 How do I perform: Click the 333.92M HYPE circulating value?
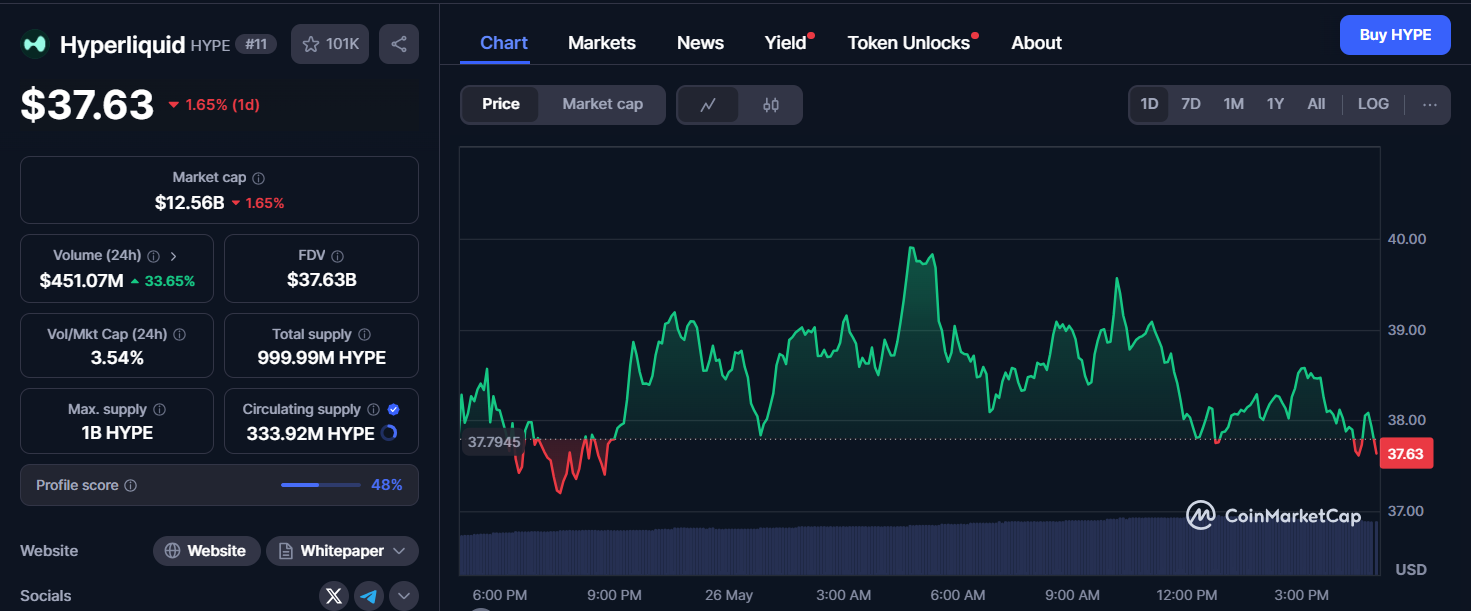pos(310,434)
